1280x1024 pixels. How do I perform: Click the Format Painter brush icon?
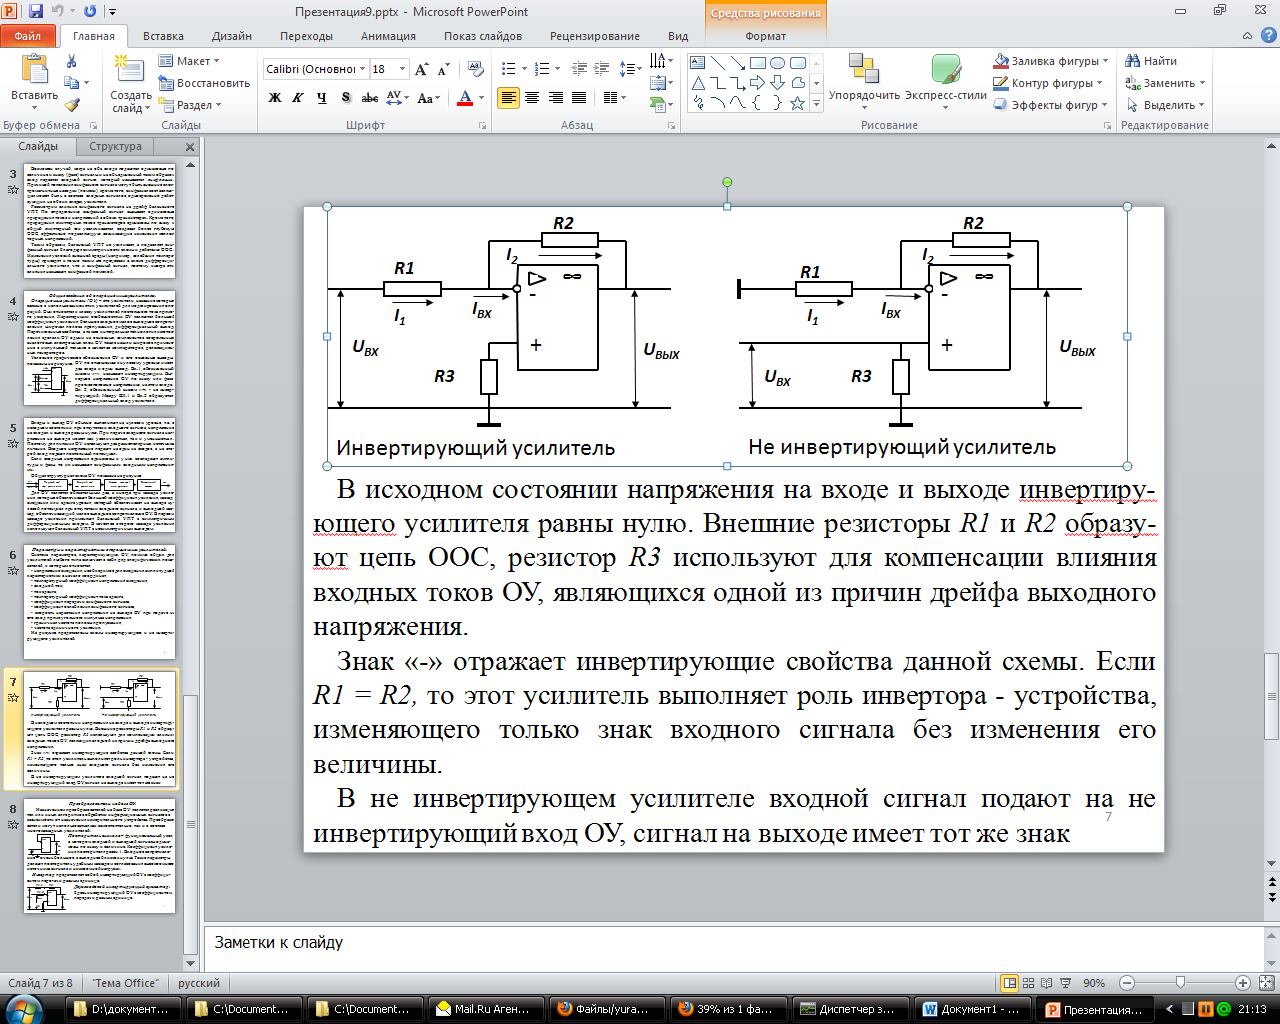tap(71, 105)
